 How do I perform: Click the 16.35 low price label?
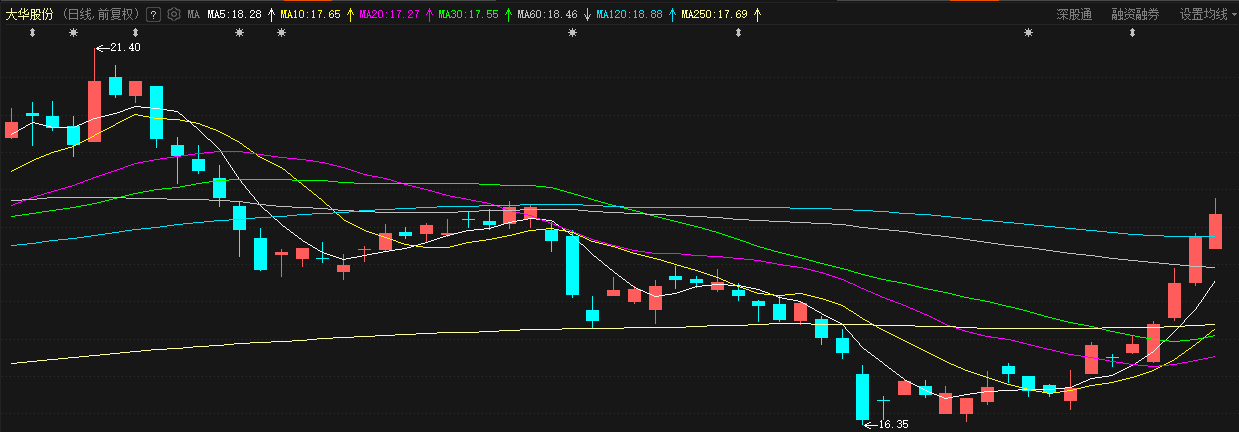(x=893, y=424)
